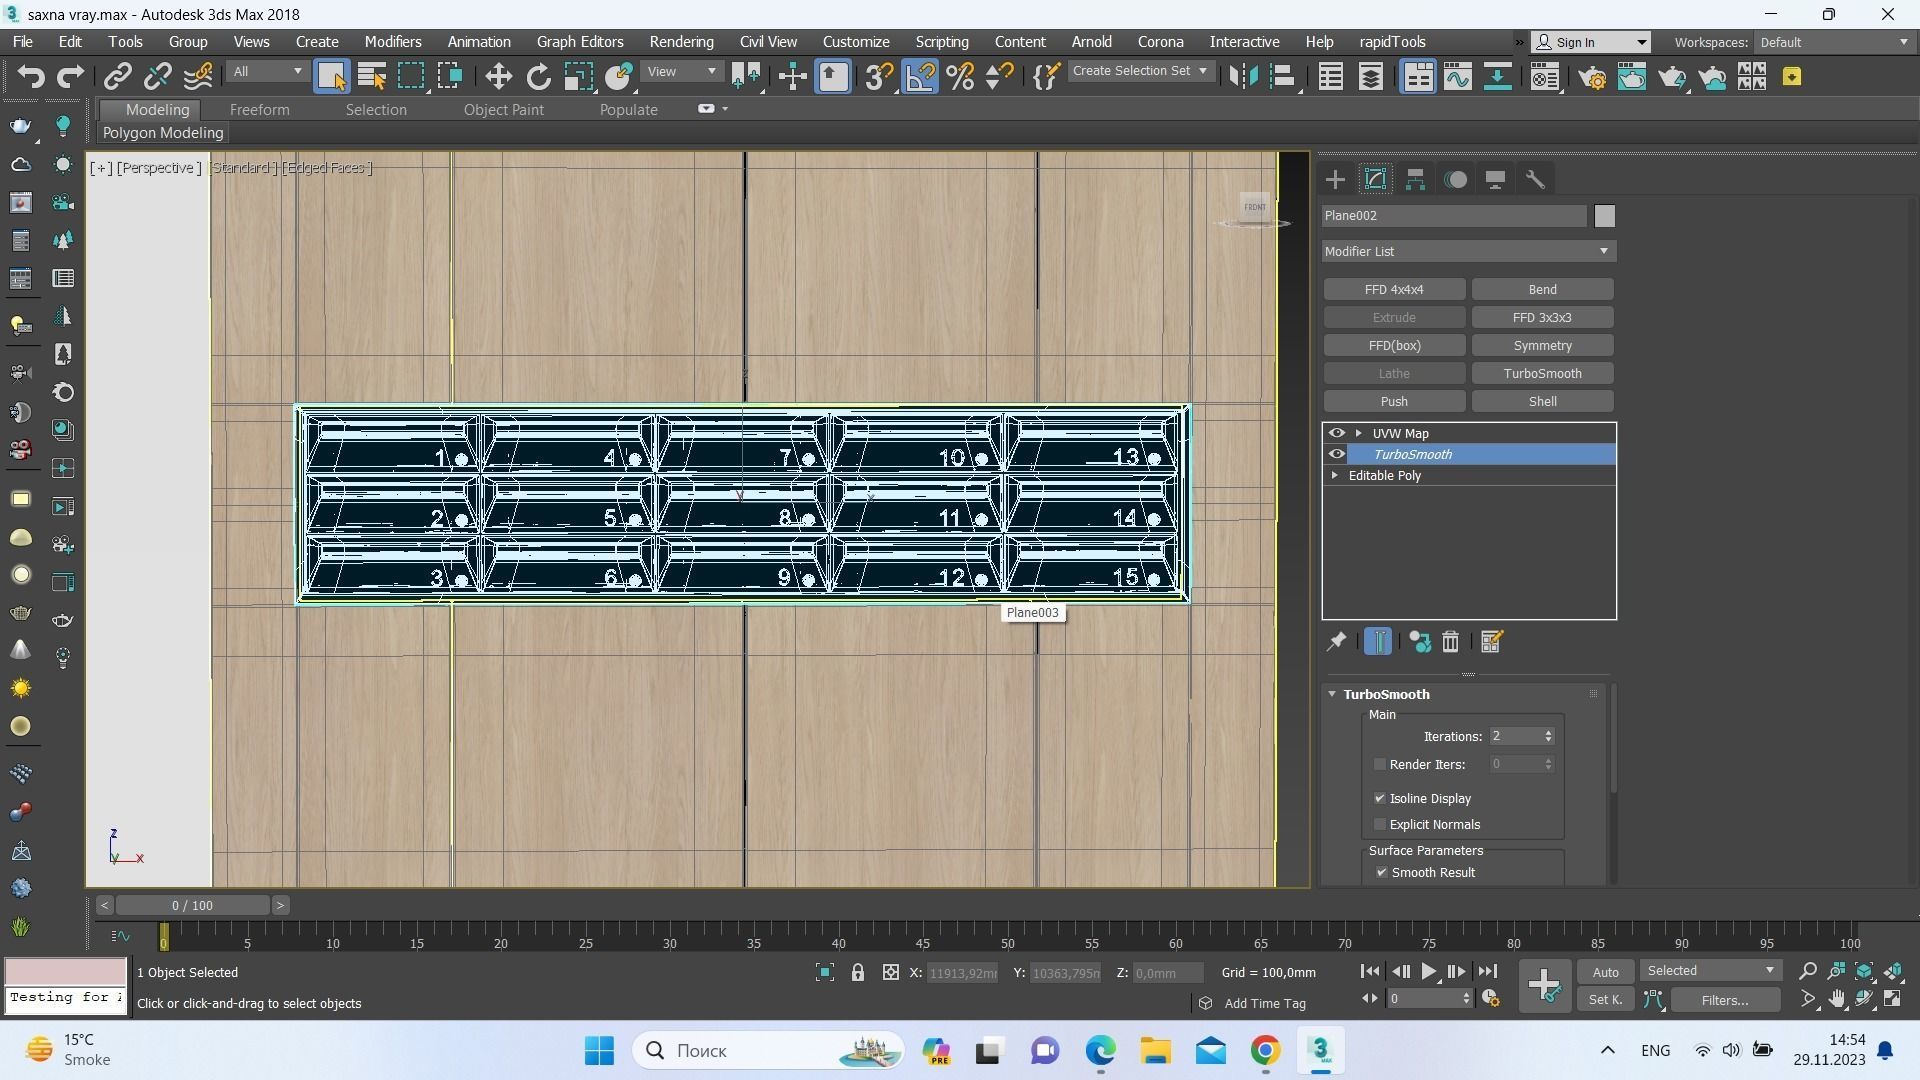
Task: Select the Move tool in main toolbar
Action: pyautogui.click(x=498, y=77)
